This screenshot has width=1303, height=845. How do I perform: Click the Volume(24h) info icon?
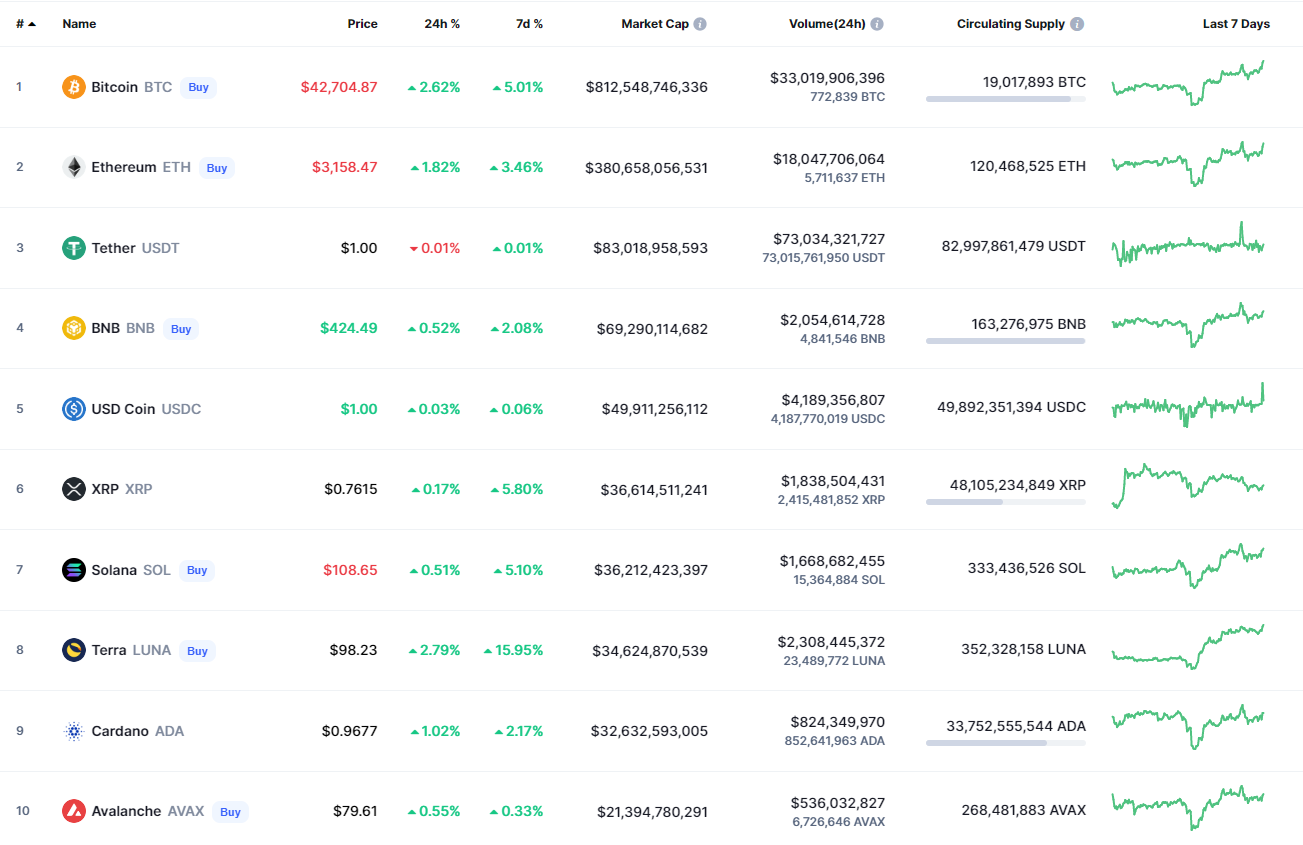click(877, 24)
